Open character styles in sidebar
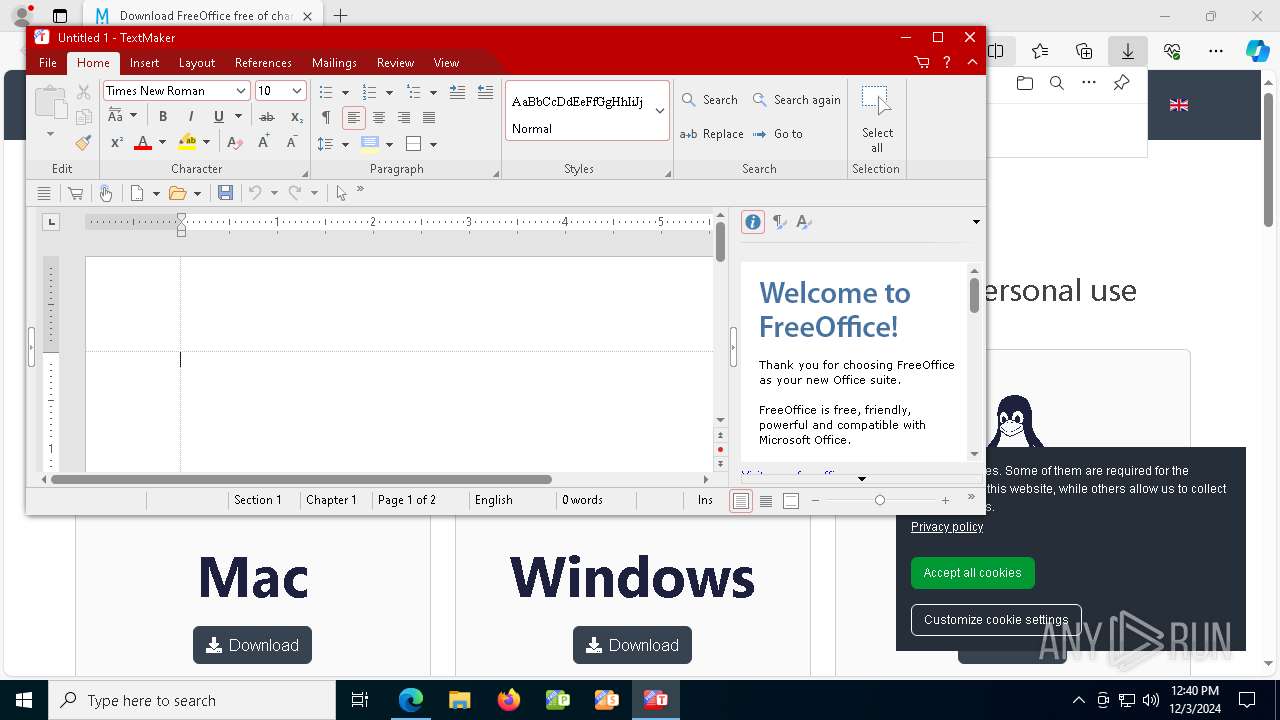The height and width of the screenshot is (720, 1280). (x=804, y=222)
